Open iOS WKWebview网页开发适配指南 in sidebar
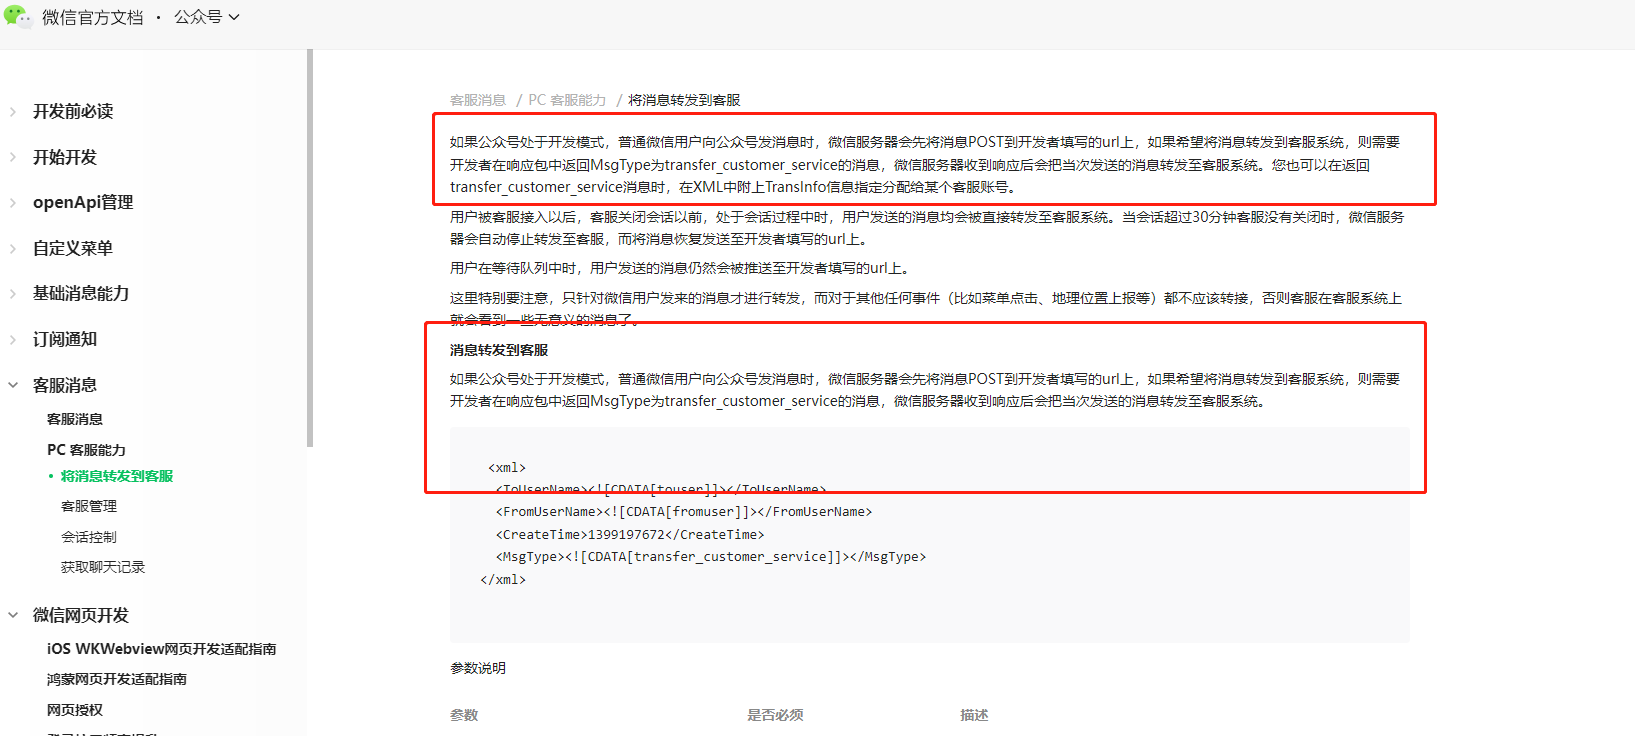This screenshot has width=1635, height=736. click(162, 649)
